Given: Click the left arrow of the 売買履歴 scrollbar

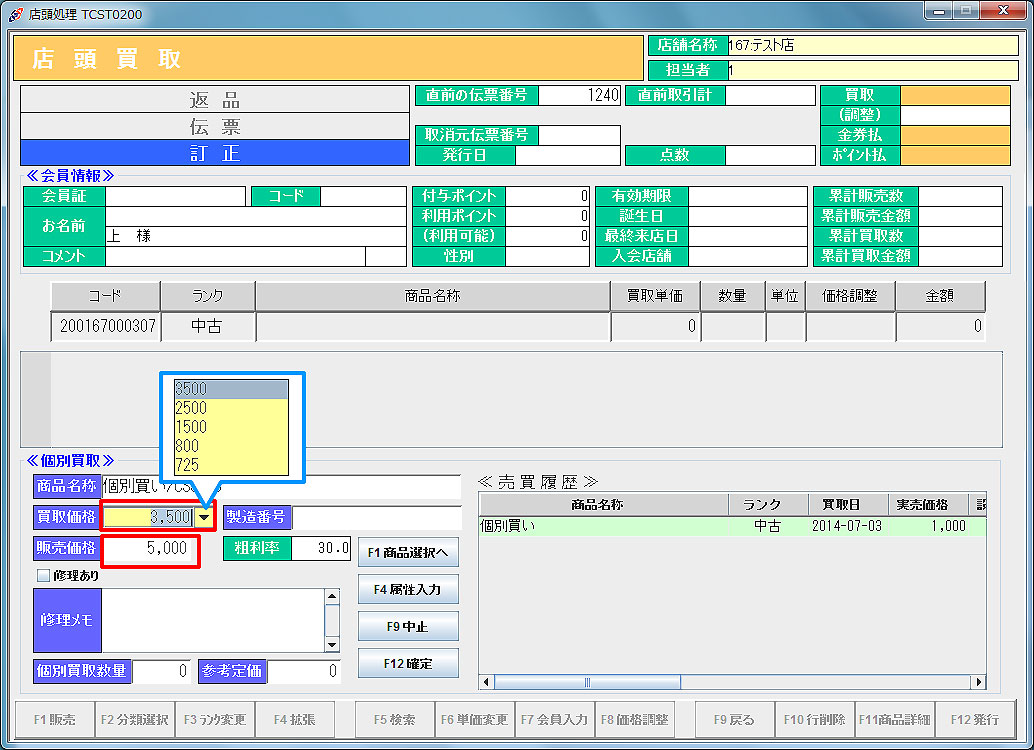Looking at the screenshot, I should pos(487,682).
